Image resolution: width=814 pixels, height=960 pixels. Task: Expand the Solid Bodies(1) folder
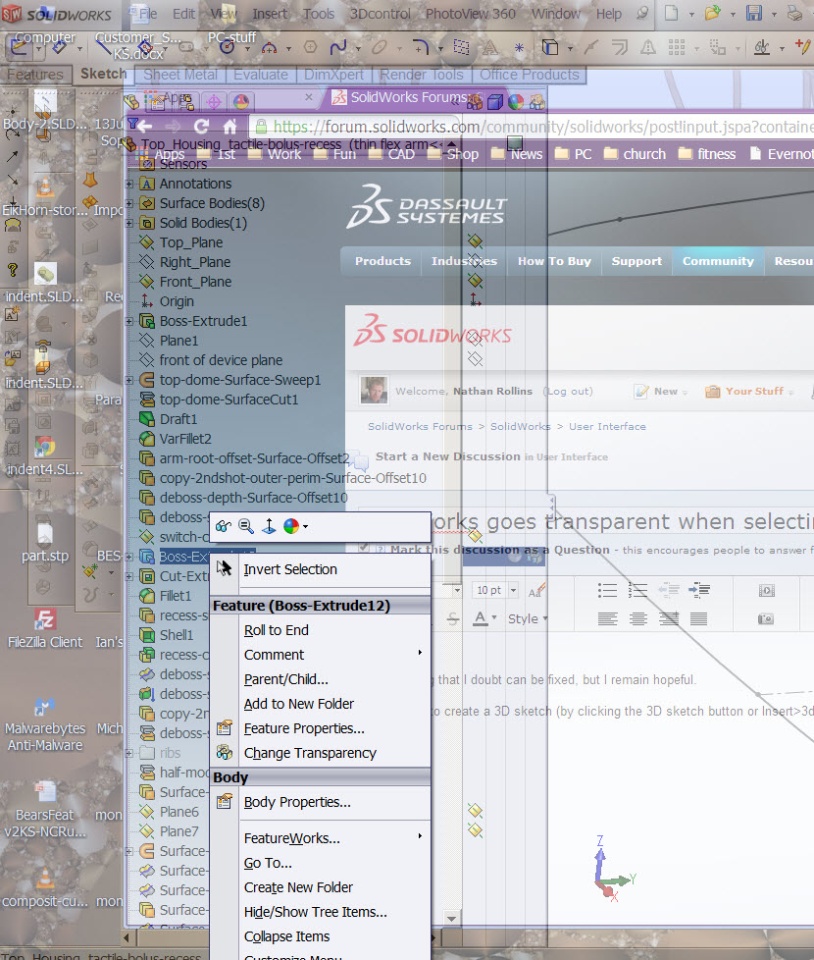(129, 223)
